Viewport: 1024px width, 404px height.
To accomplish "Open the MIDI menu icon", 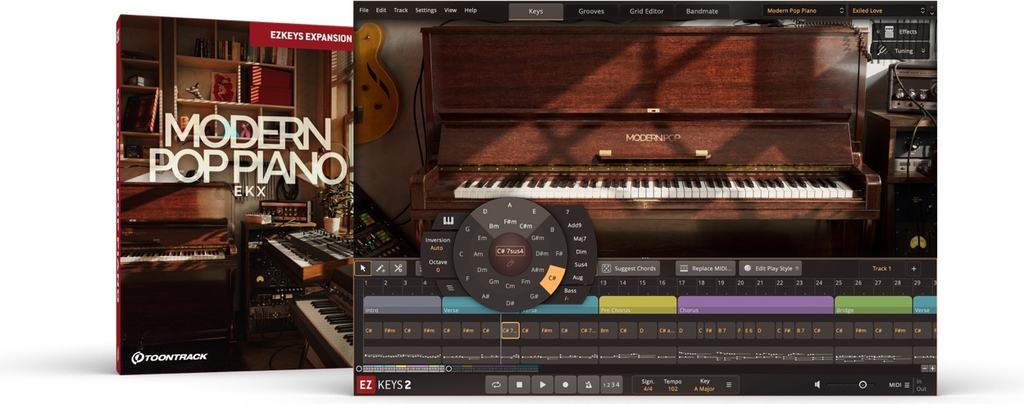I will [906, 385].
